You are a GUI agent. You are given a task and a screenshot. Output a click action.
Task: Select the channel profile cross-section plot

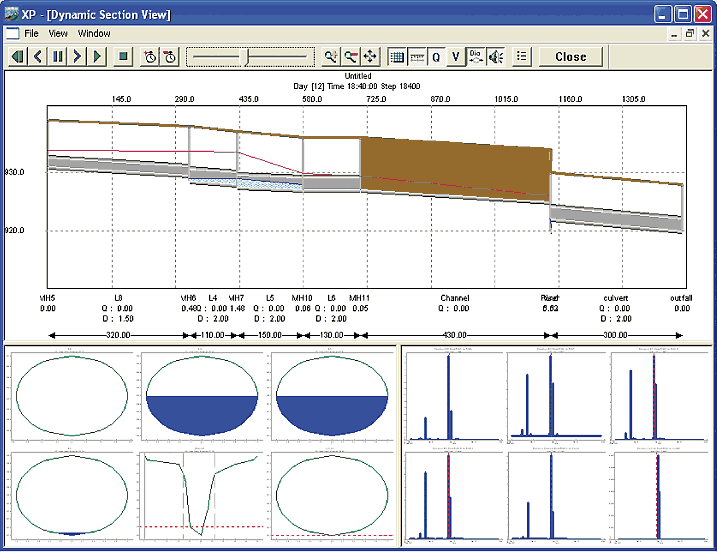coord(202,496)
